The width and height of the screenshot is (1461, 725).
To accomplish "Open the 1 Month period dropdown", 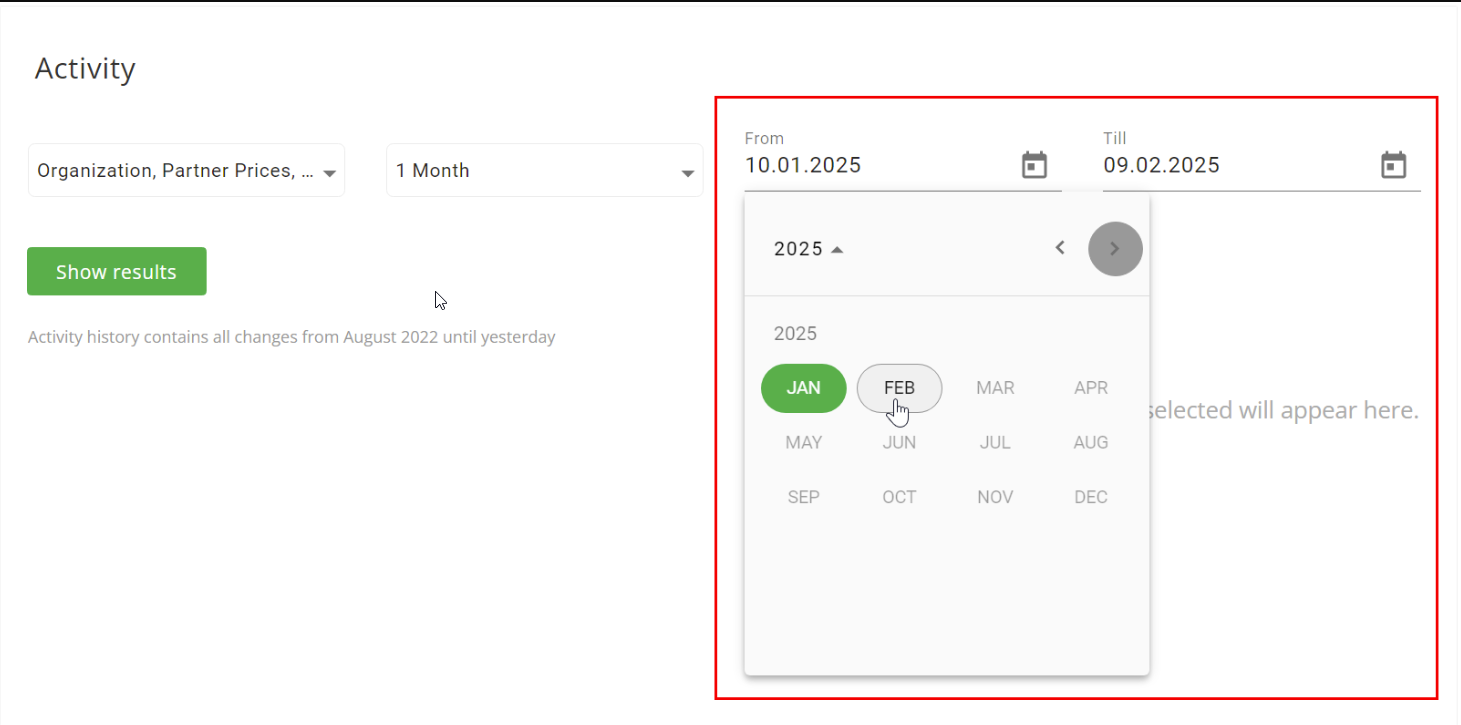I will [545, 170].
